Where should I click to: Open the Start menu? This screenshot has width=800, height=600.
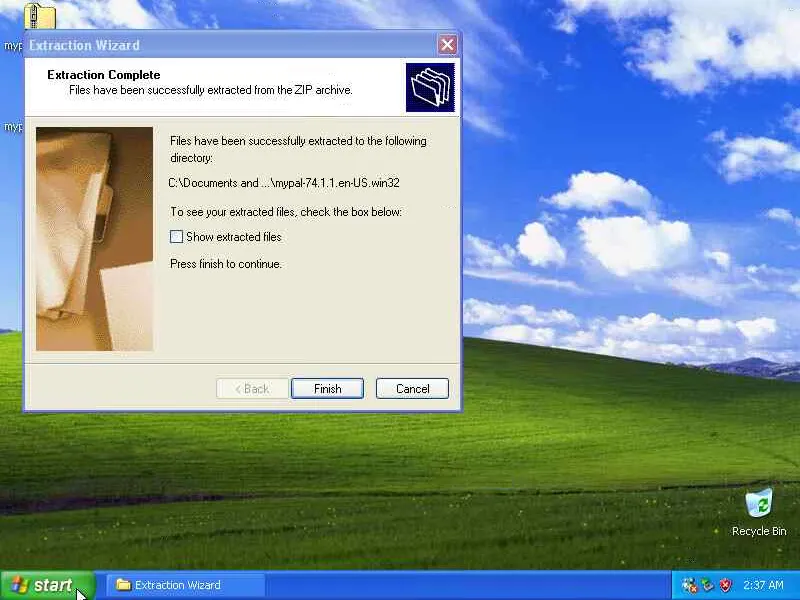point(47,585)
